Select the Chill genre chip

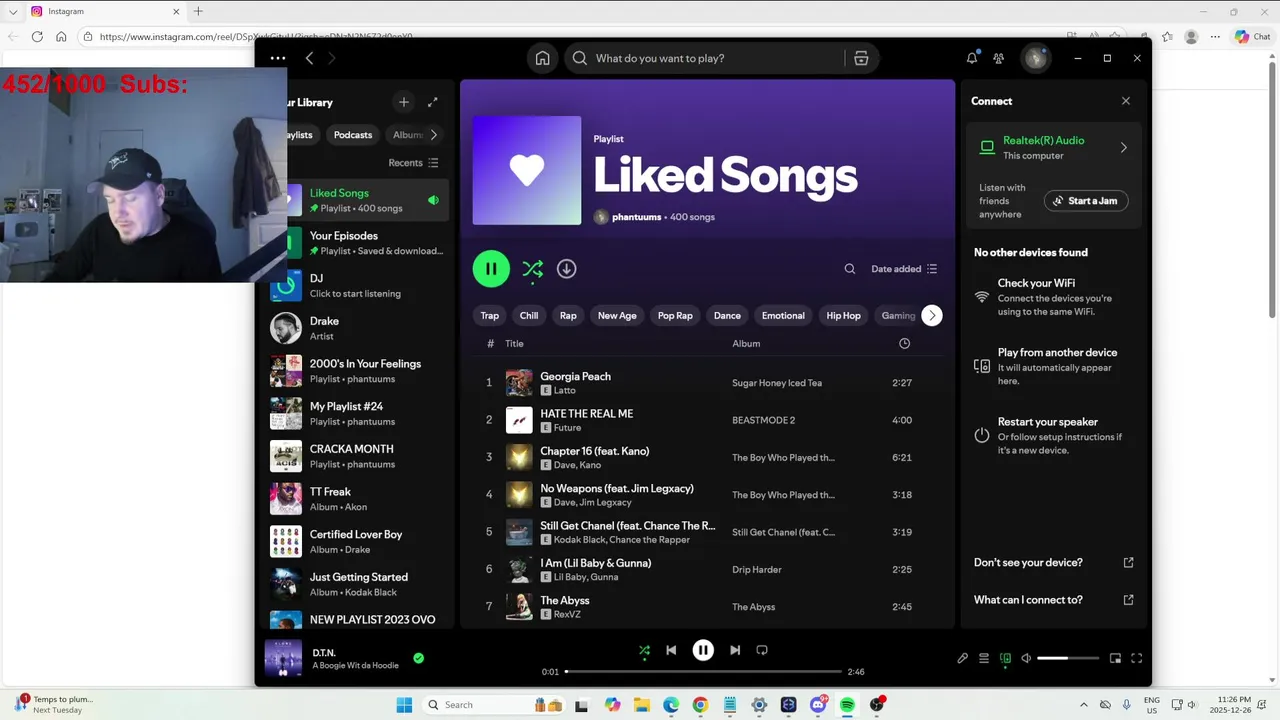tap(529, 315)
